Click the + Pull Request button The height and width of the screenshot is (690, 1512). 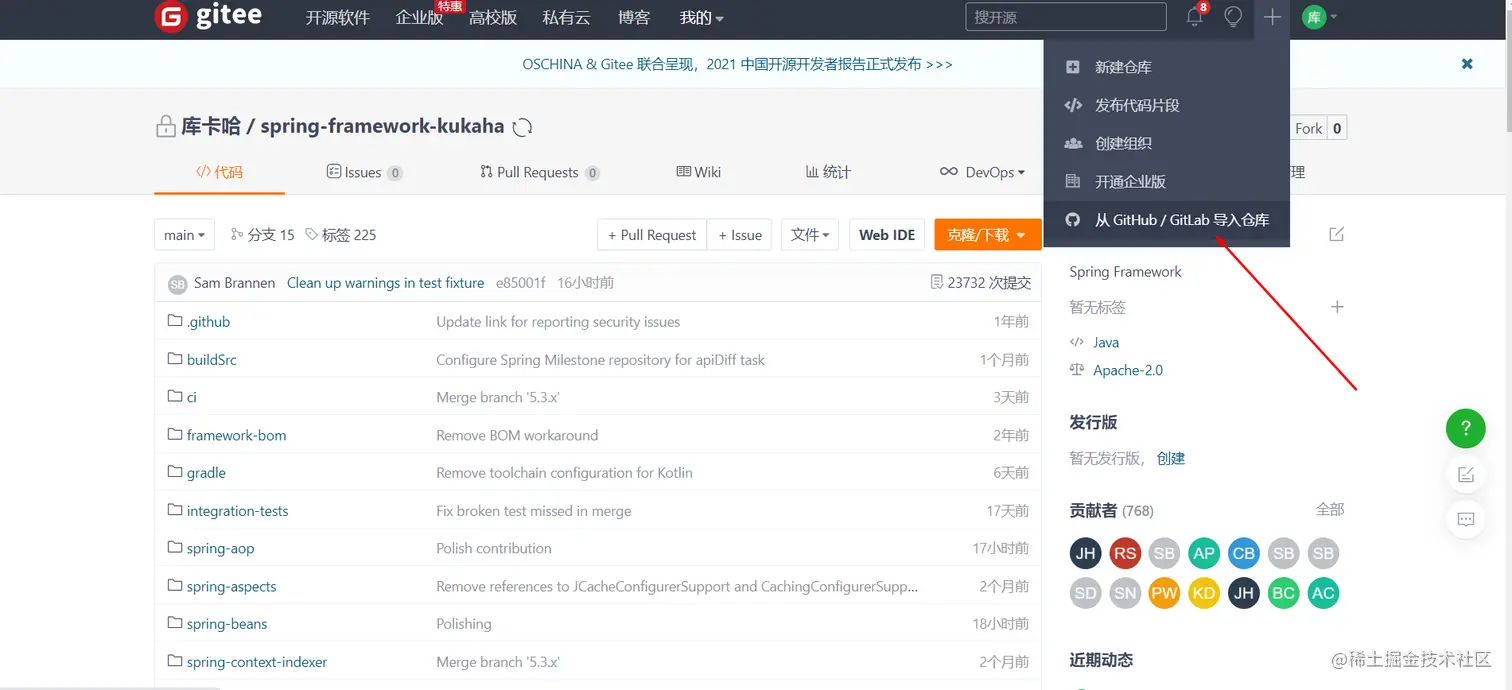[x=652, y=235]
